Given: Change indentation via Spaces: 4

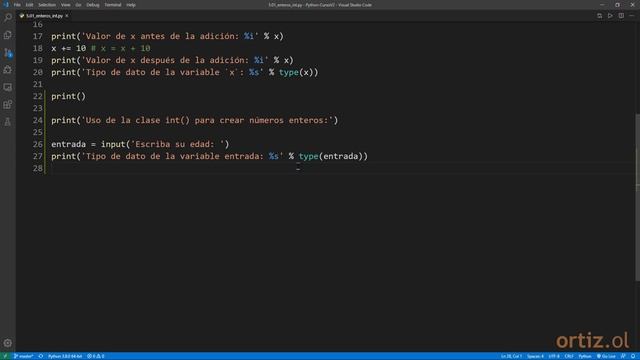Looking at the screenshot, I should tap(535, 356).
